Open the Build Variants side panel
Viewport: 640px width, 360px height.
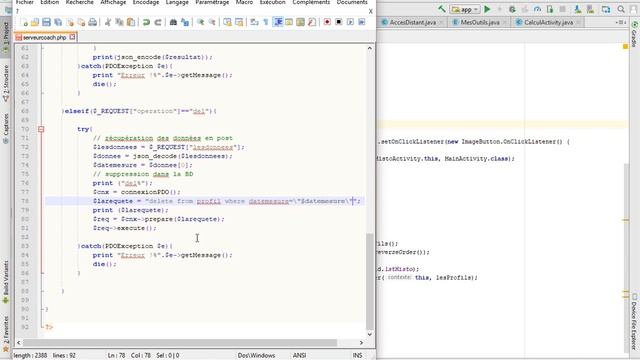tap(6, 282)
